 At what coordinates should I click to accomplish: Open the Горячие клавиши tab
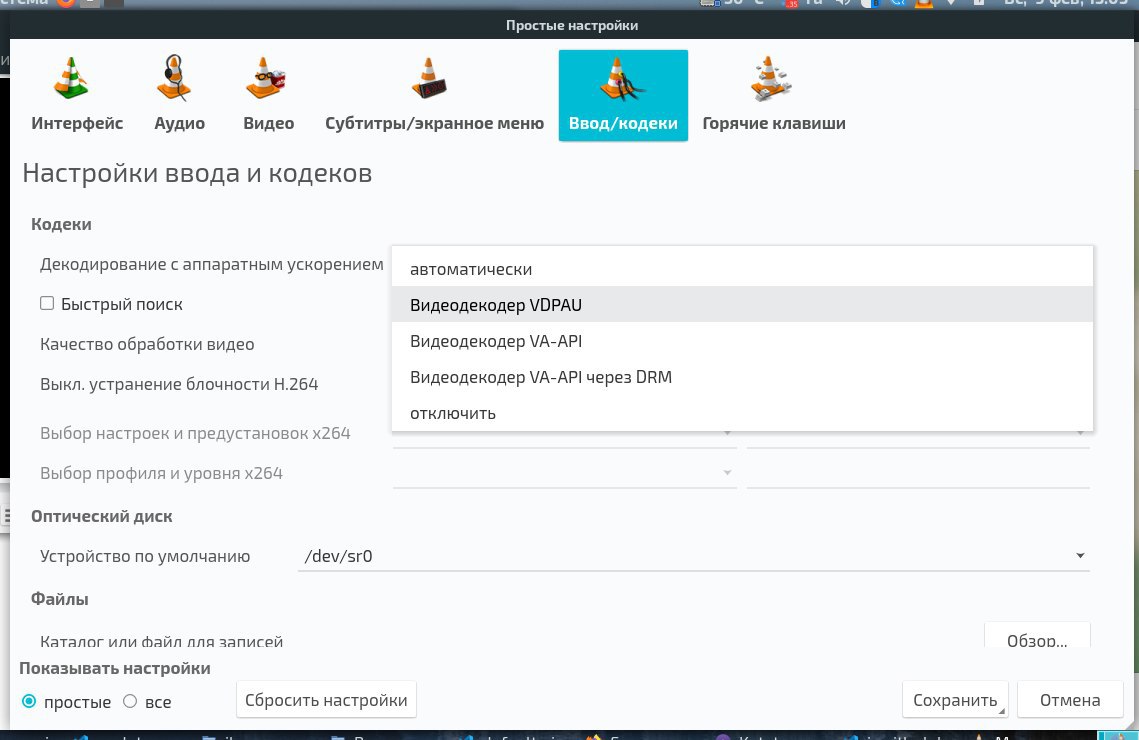(774, 96)
